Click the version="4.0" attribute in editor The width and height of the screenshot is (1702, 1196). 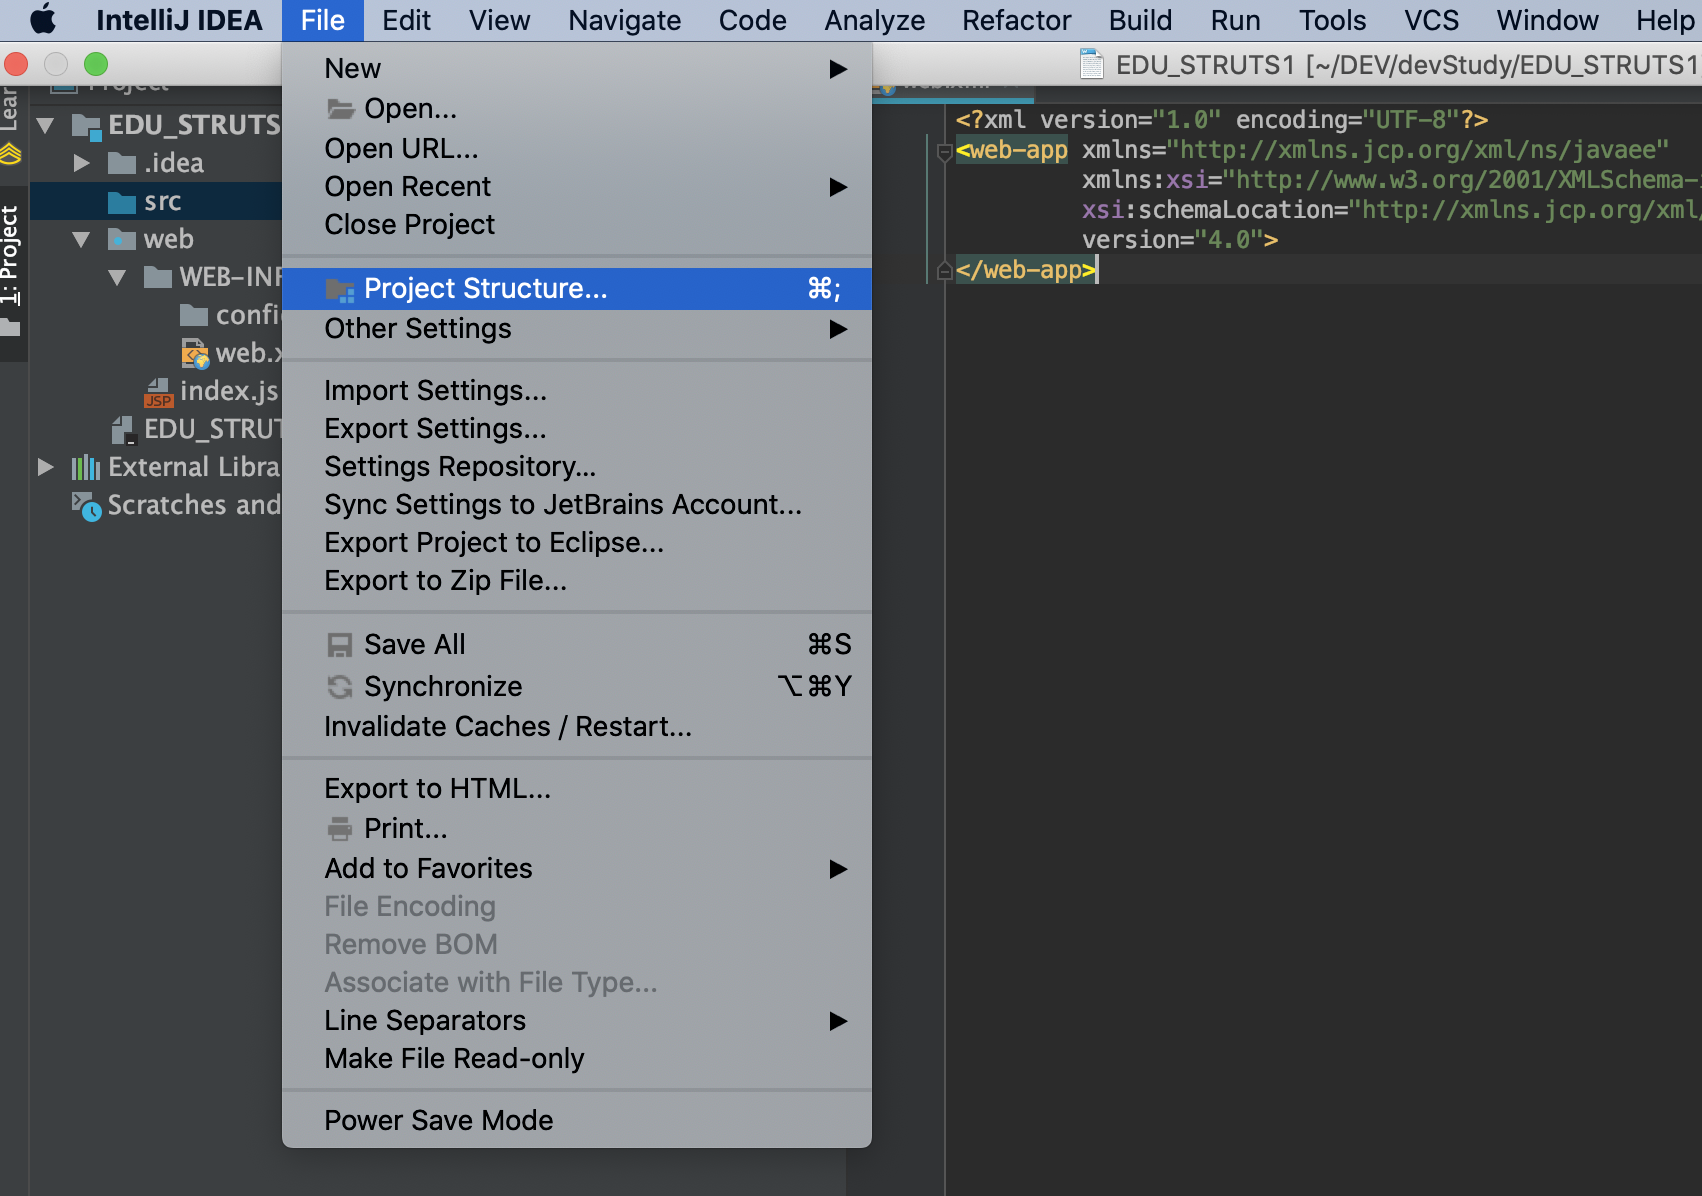1172,240
